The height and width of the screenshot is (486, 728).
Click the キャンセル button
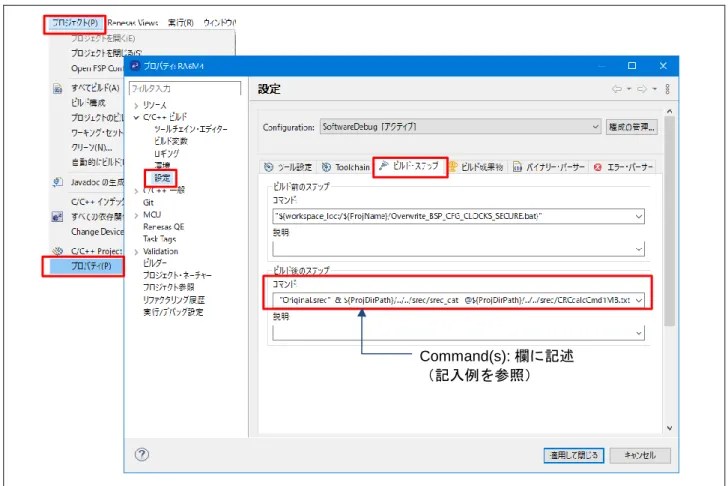pyautogui.click(x=640, y=455)
